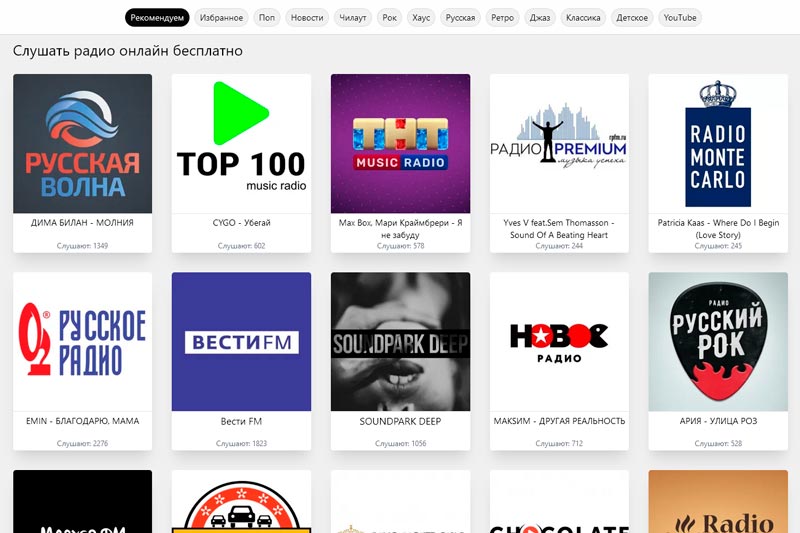Switch to the Ретро tab
The height and width of the screenshot is (533, 800).
coord(503,18)
